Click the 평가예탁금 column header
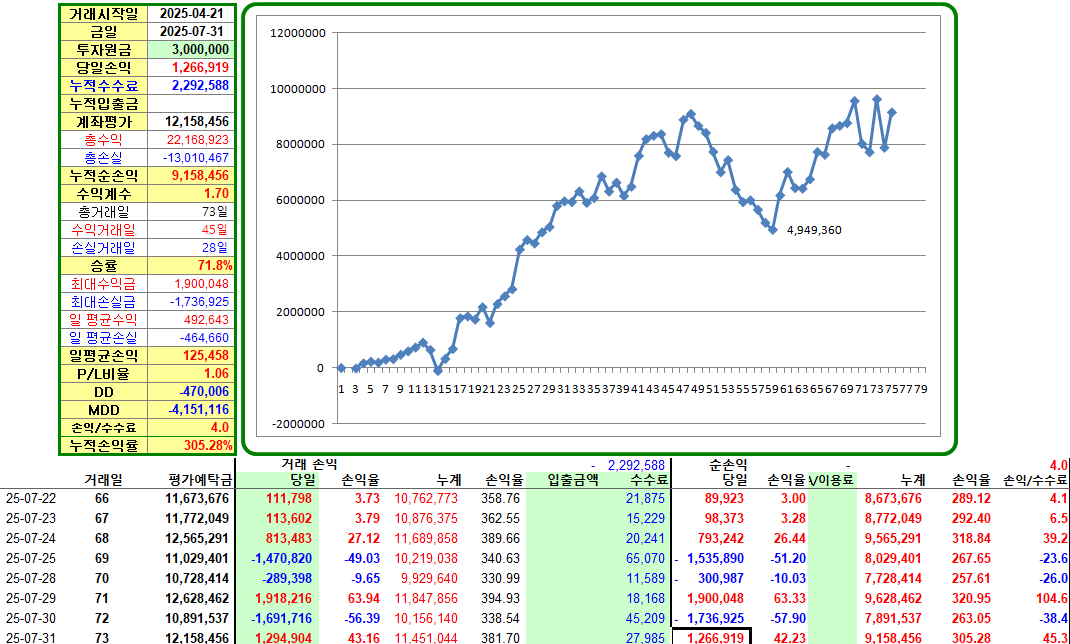 [x=198, y=480]
